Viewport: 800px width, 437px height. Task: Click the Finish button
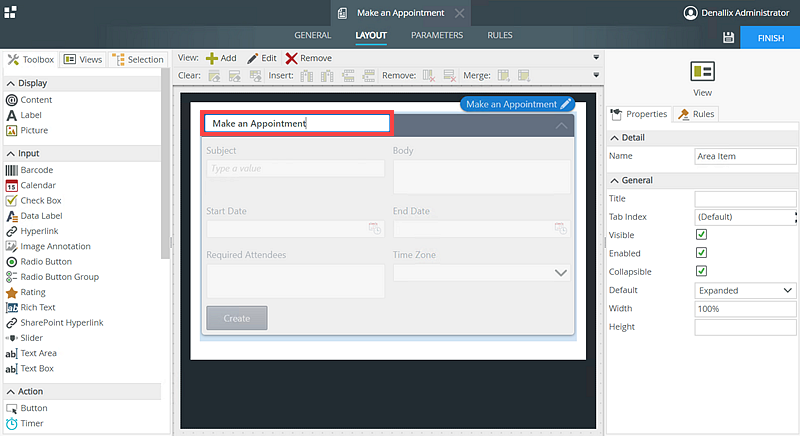tap(770, 37)
